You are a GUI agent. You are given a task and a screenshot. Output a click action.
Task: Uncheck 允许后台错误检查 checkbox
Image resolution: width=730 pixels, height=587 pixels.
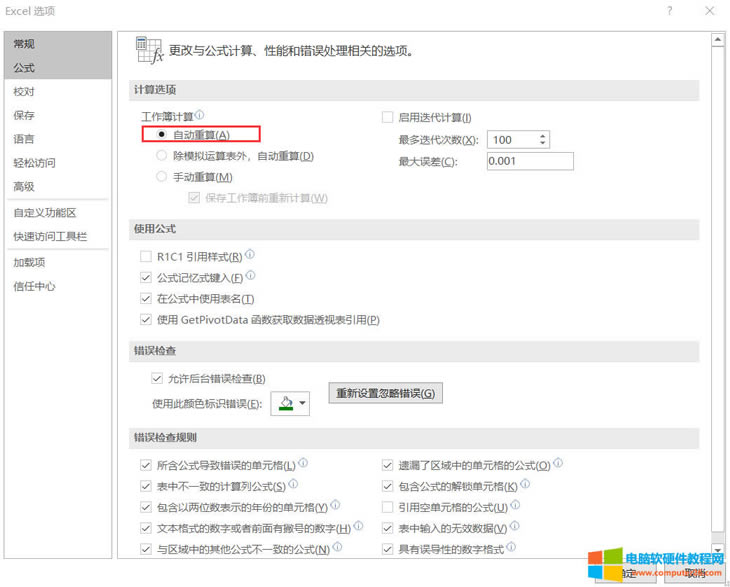pyautogui.click(x=156, y=379)
